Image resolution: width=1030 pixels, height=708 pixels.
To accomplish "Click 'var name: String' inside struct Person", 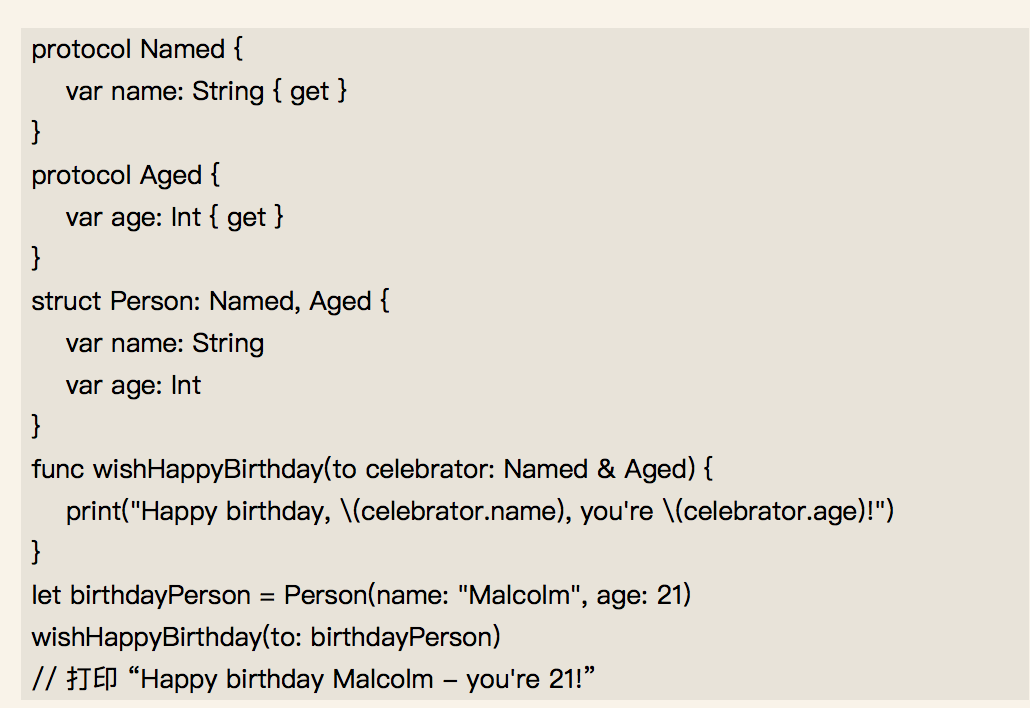I will 165,343.
